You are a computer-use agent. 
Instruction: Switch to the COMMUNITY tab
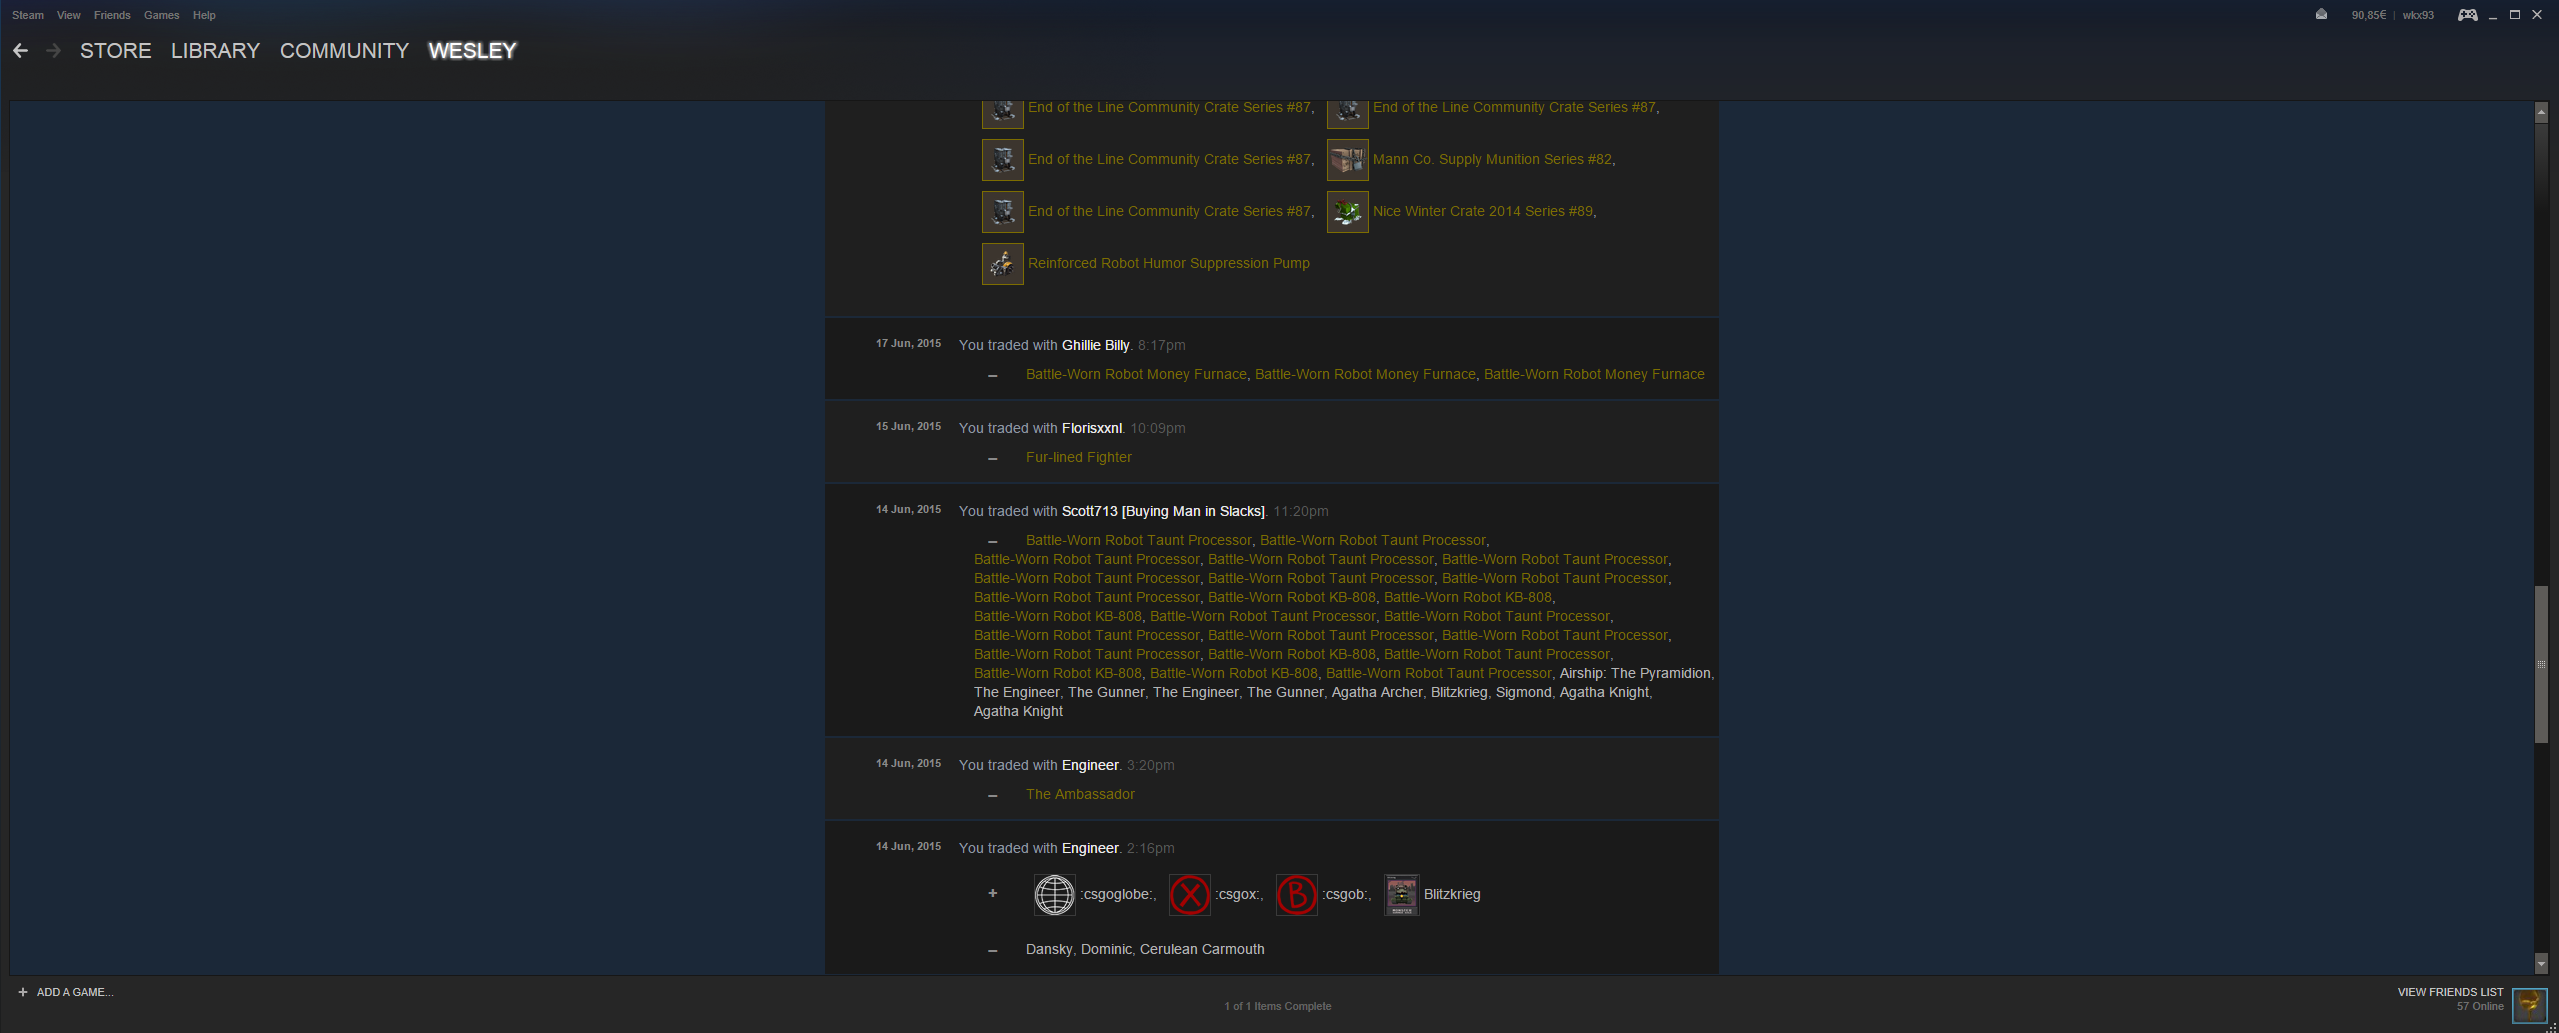344,51
